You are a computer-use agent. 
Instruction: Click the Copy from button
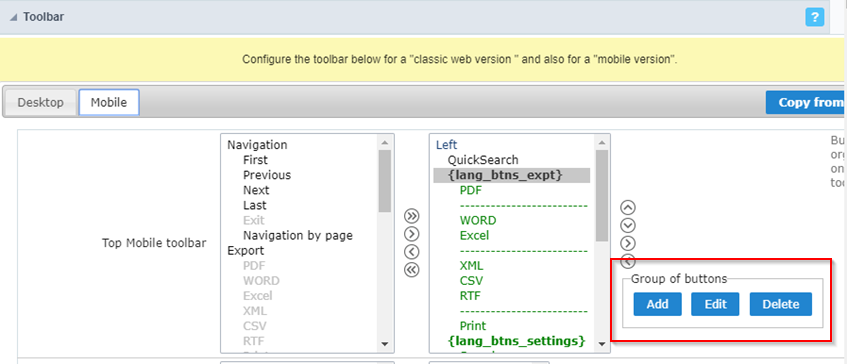[x=806, y=103]
